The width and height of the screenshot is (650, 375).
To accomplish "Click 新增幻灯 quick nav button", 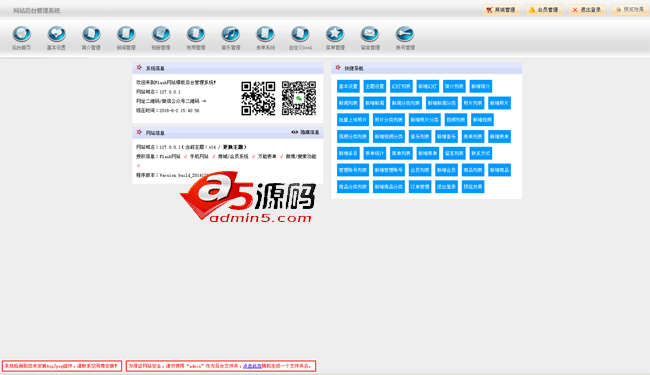I will pos(428,87).
